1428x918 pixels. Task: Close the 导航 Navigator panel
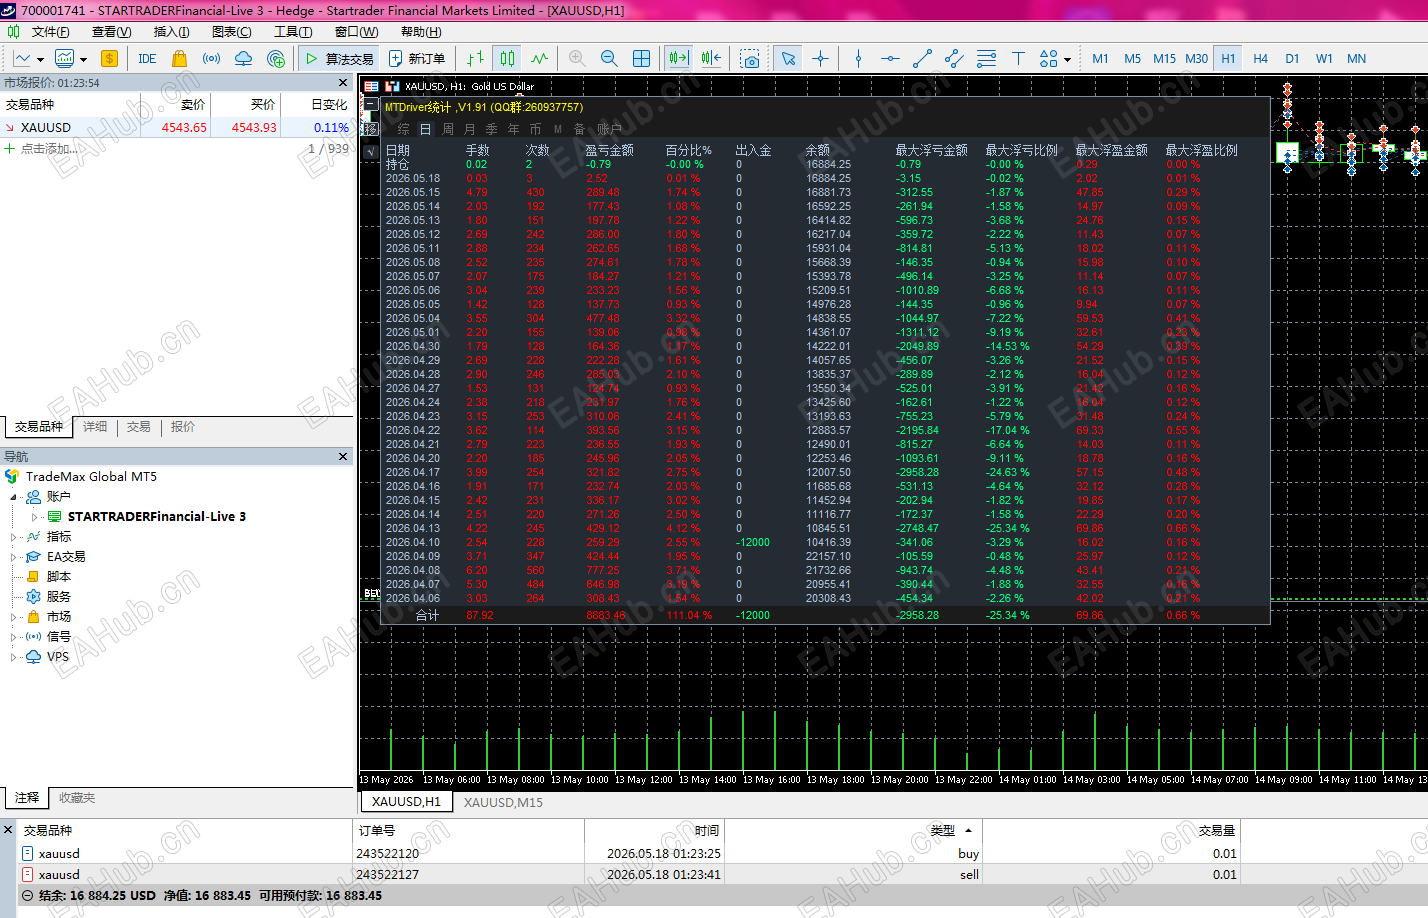[343, 457]
